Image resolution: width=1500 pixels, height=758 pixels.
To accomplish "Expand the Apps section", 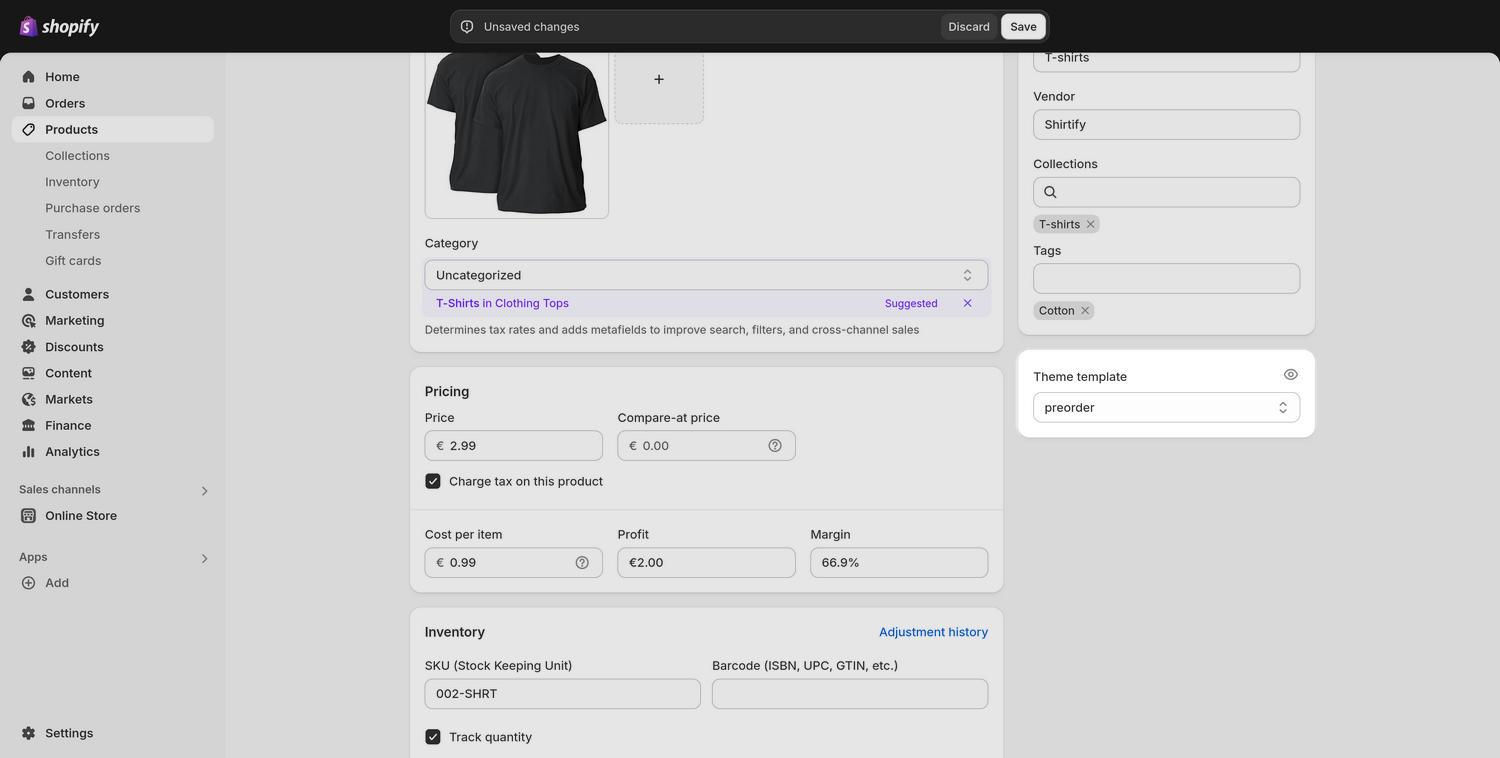I will [204, 559].
